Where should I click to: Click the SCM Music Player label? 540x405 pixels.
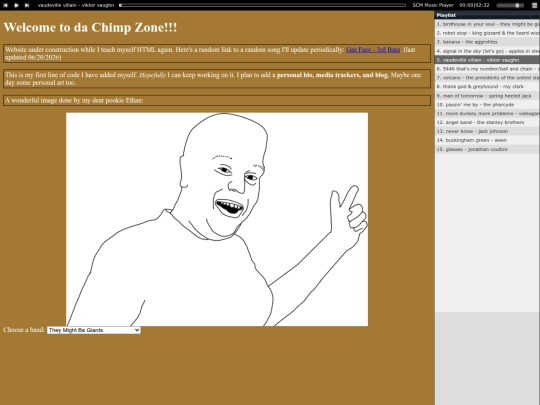(x=433, y=5)
